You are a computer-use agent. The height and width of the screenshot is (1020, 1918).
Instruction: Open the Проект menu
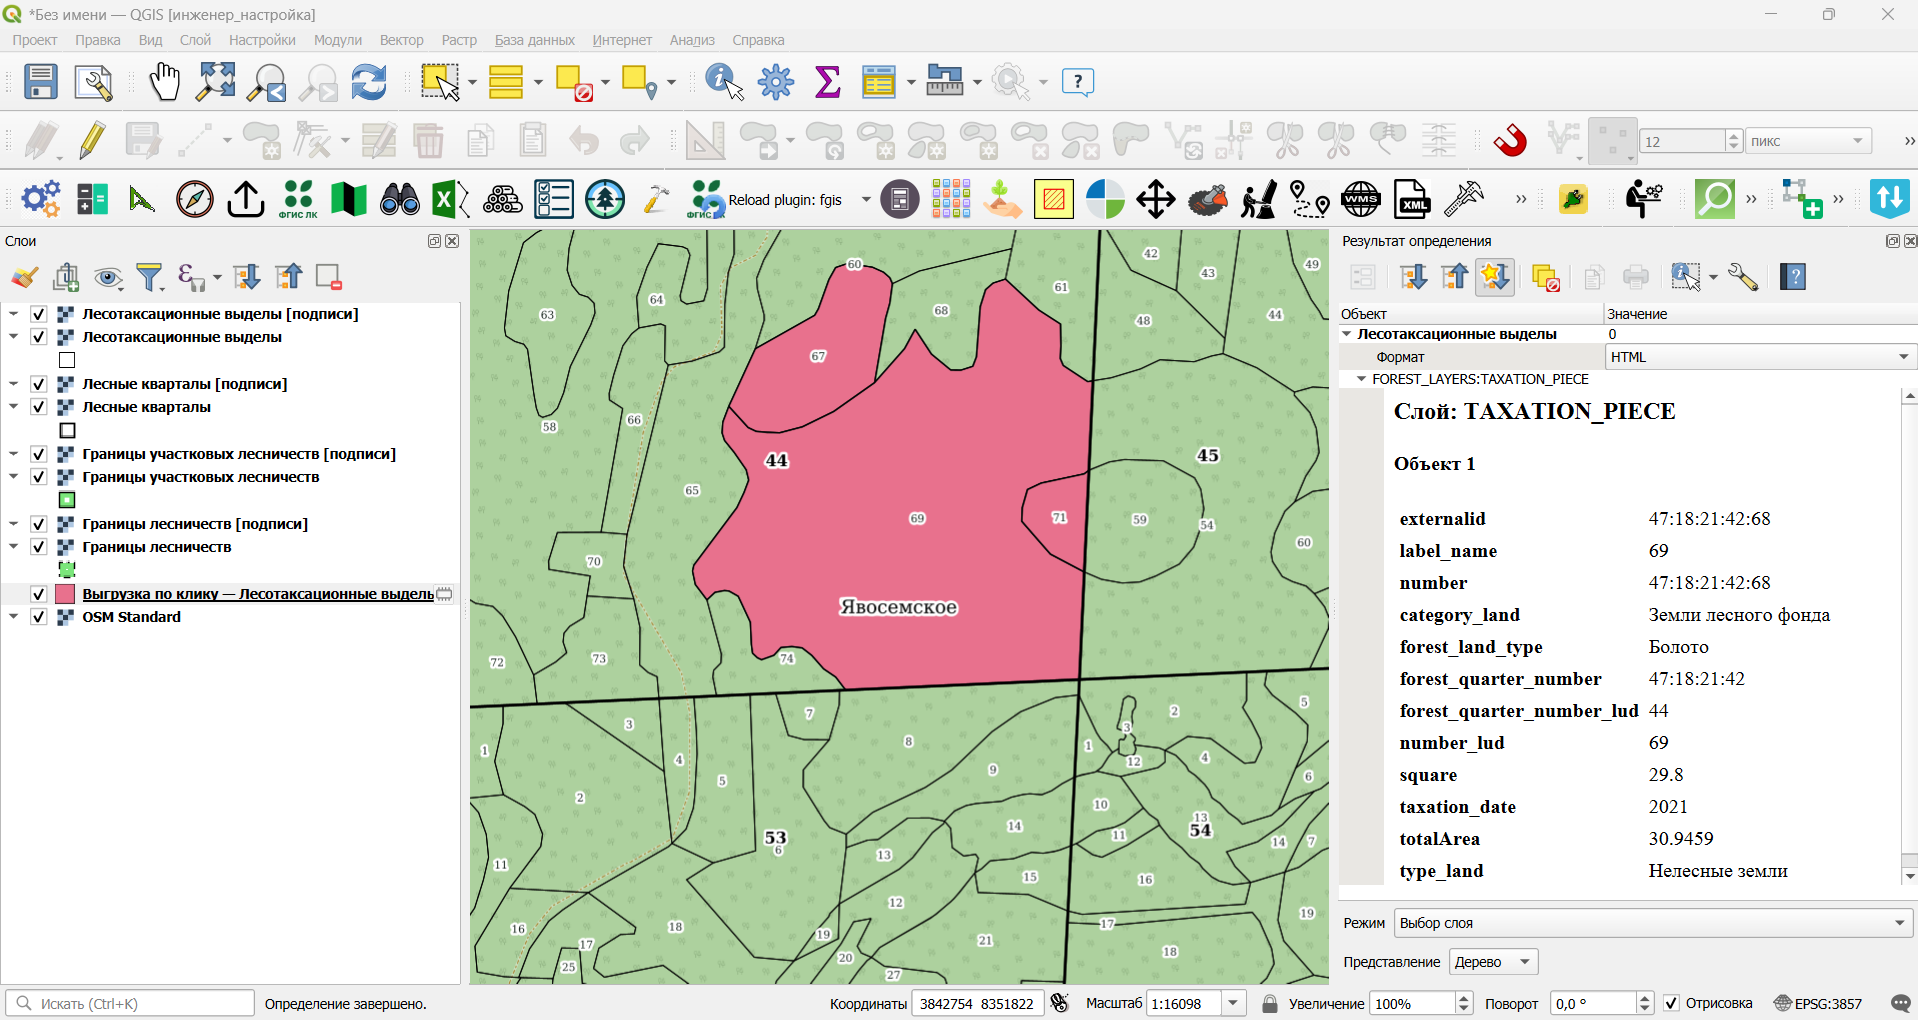[x=35, y=40]
